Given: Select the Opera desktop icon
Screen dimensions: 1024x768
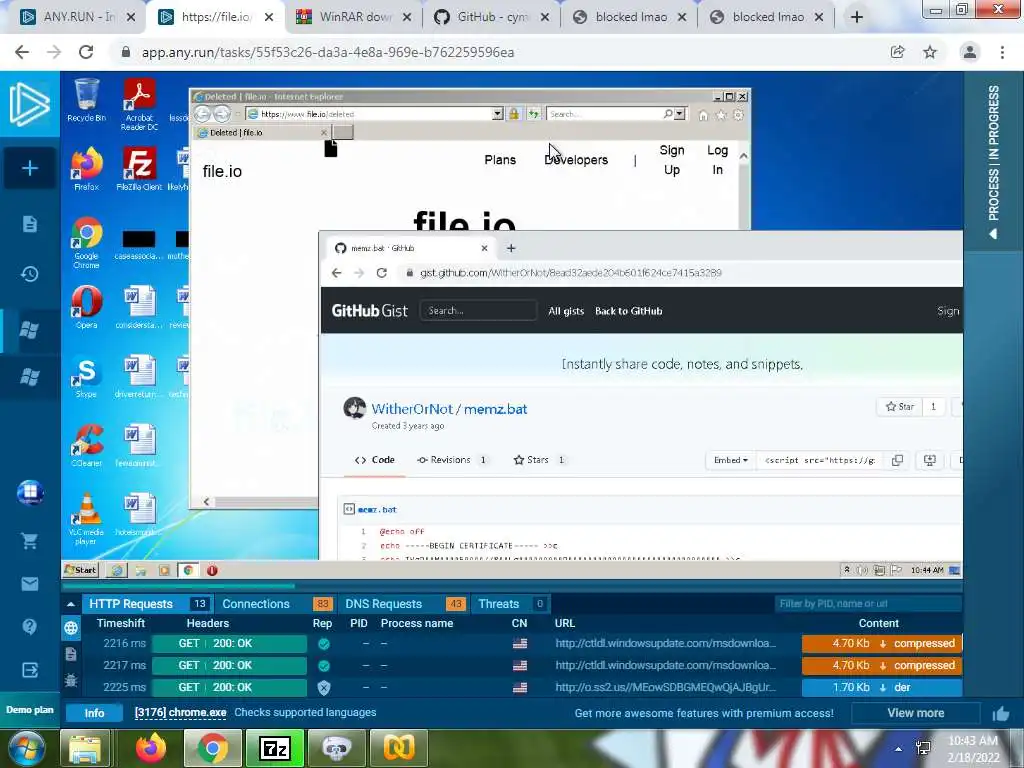Looking at the screenshot, I should click(86, 307).
